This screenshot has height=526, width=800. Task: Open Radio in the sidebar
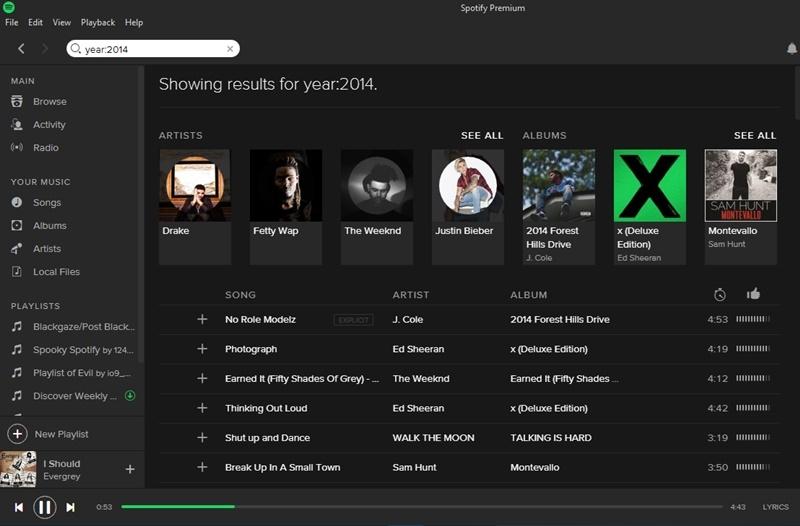[x=45, y=147]
